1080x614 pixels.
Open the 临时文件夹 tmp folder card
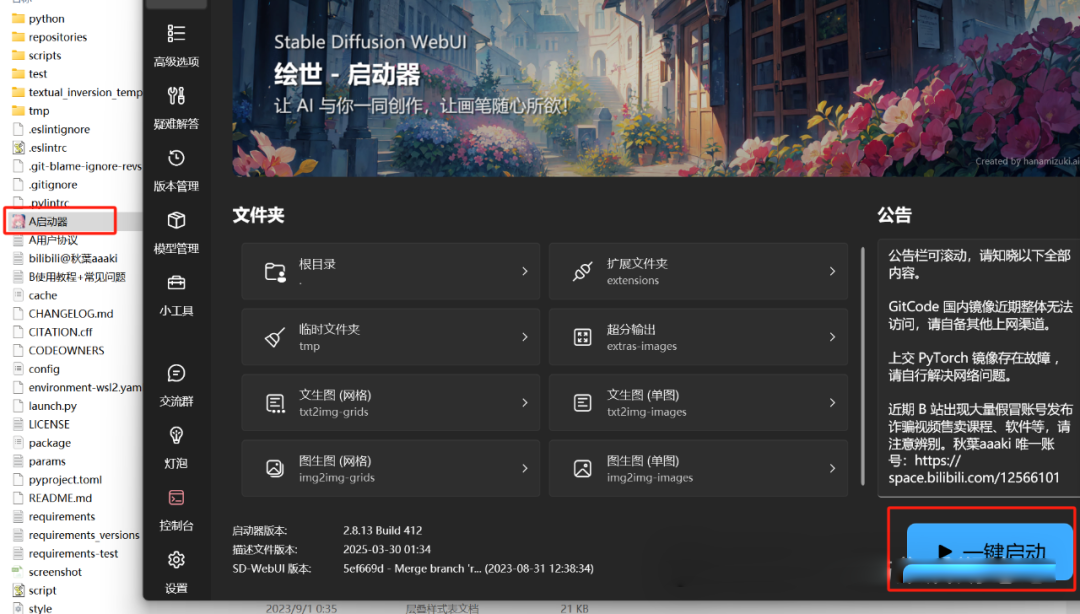[391, 337]
